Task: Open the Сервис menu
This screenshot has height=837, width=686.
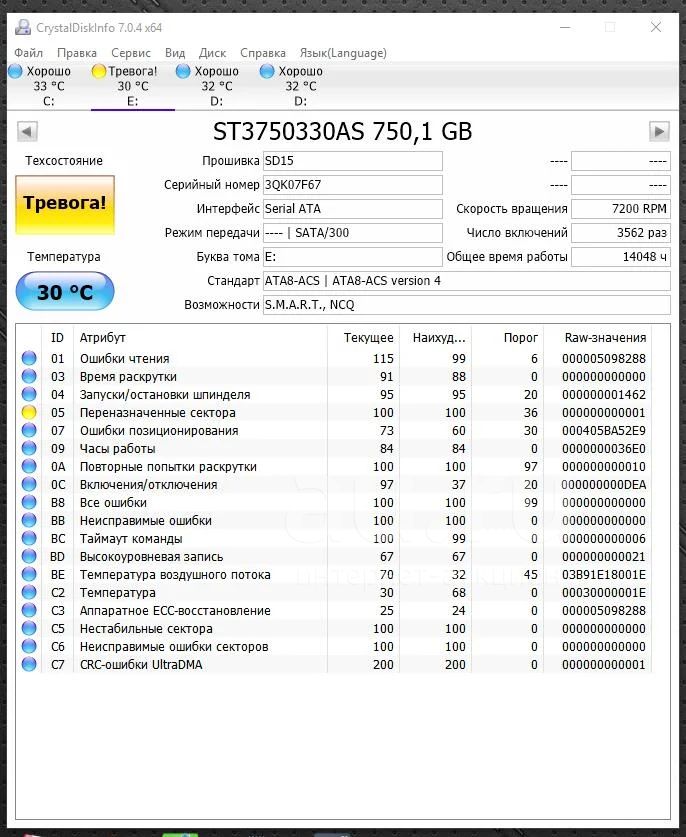Action: click(x=131, y=53)
